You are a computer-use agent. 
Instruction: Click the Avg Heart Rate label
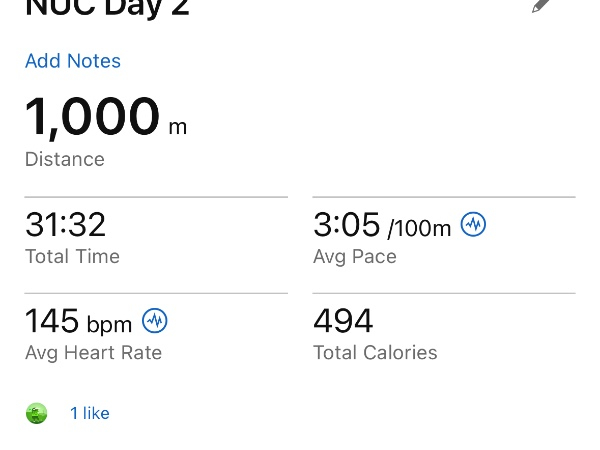pos(93,352)
